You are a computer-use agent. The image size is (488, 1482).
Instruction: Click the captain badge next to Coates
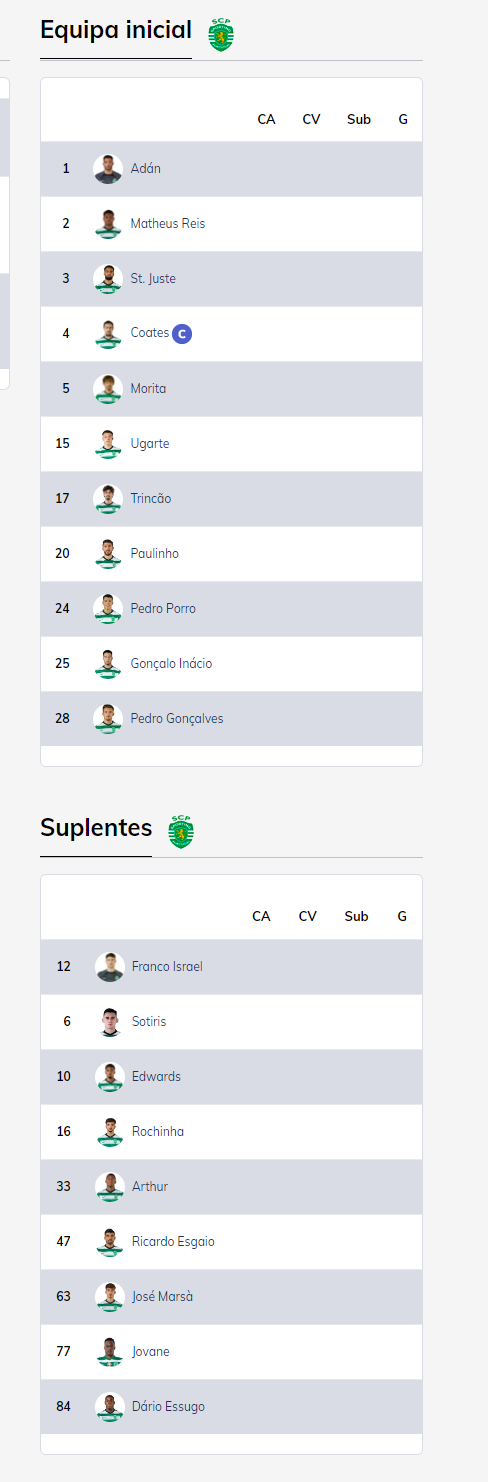pos(182,334)
